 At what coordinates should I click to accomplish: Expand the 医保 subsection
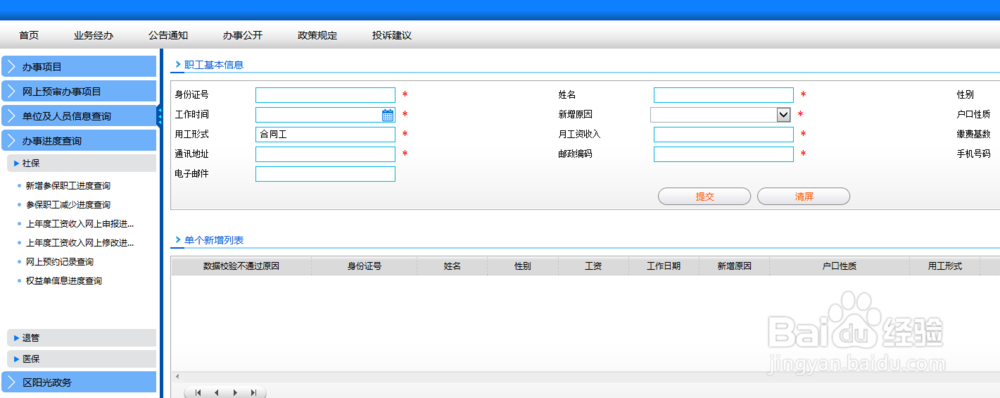click(82, 359)
